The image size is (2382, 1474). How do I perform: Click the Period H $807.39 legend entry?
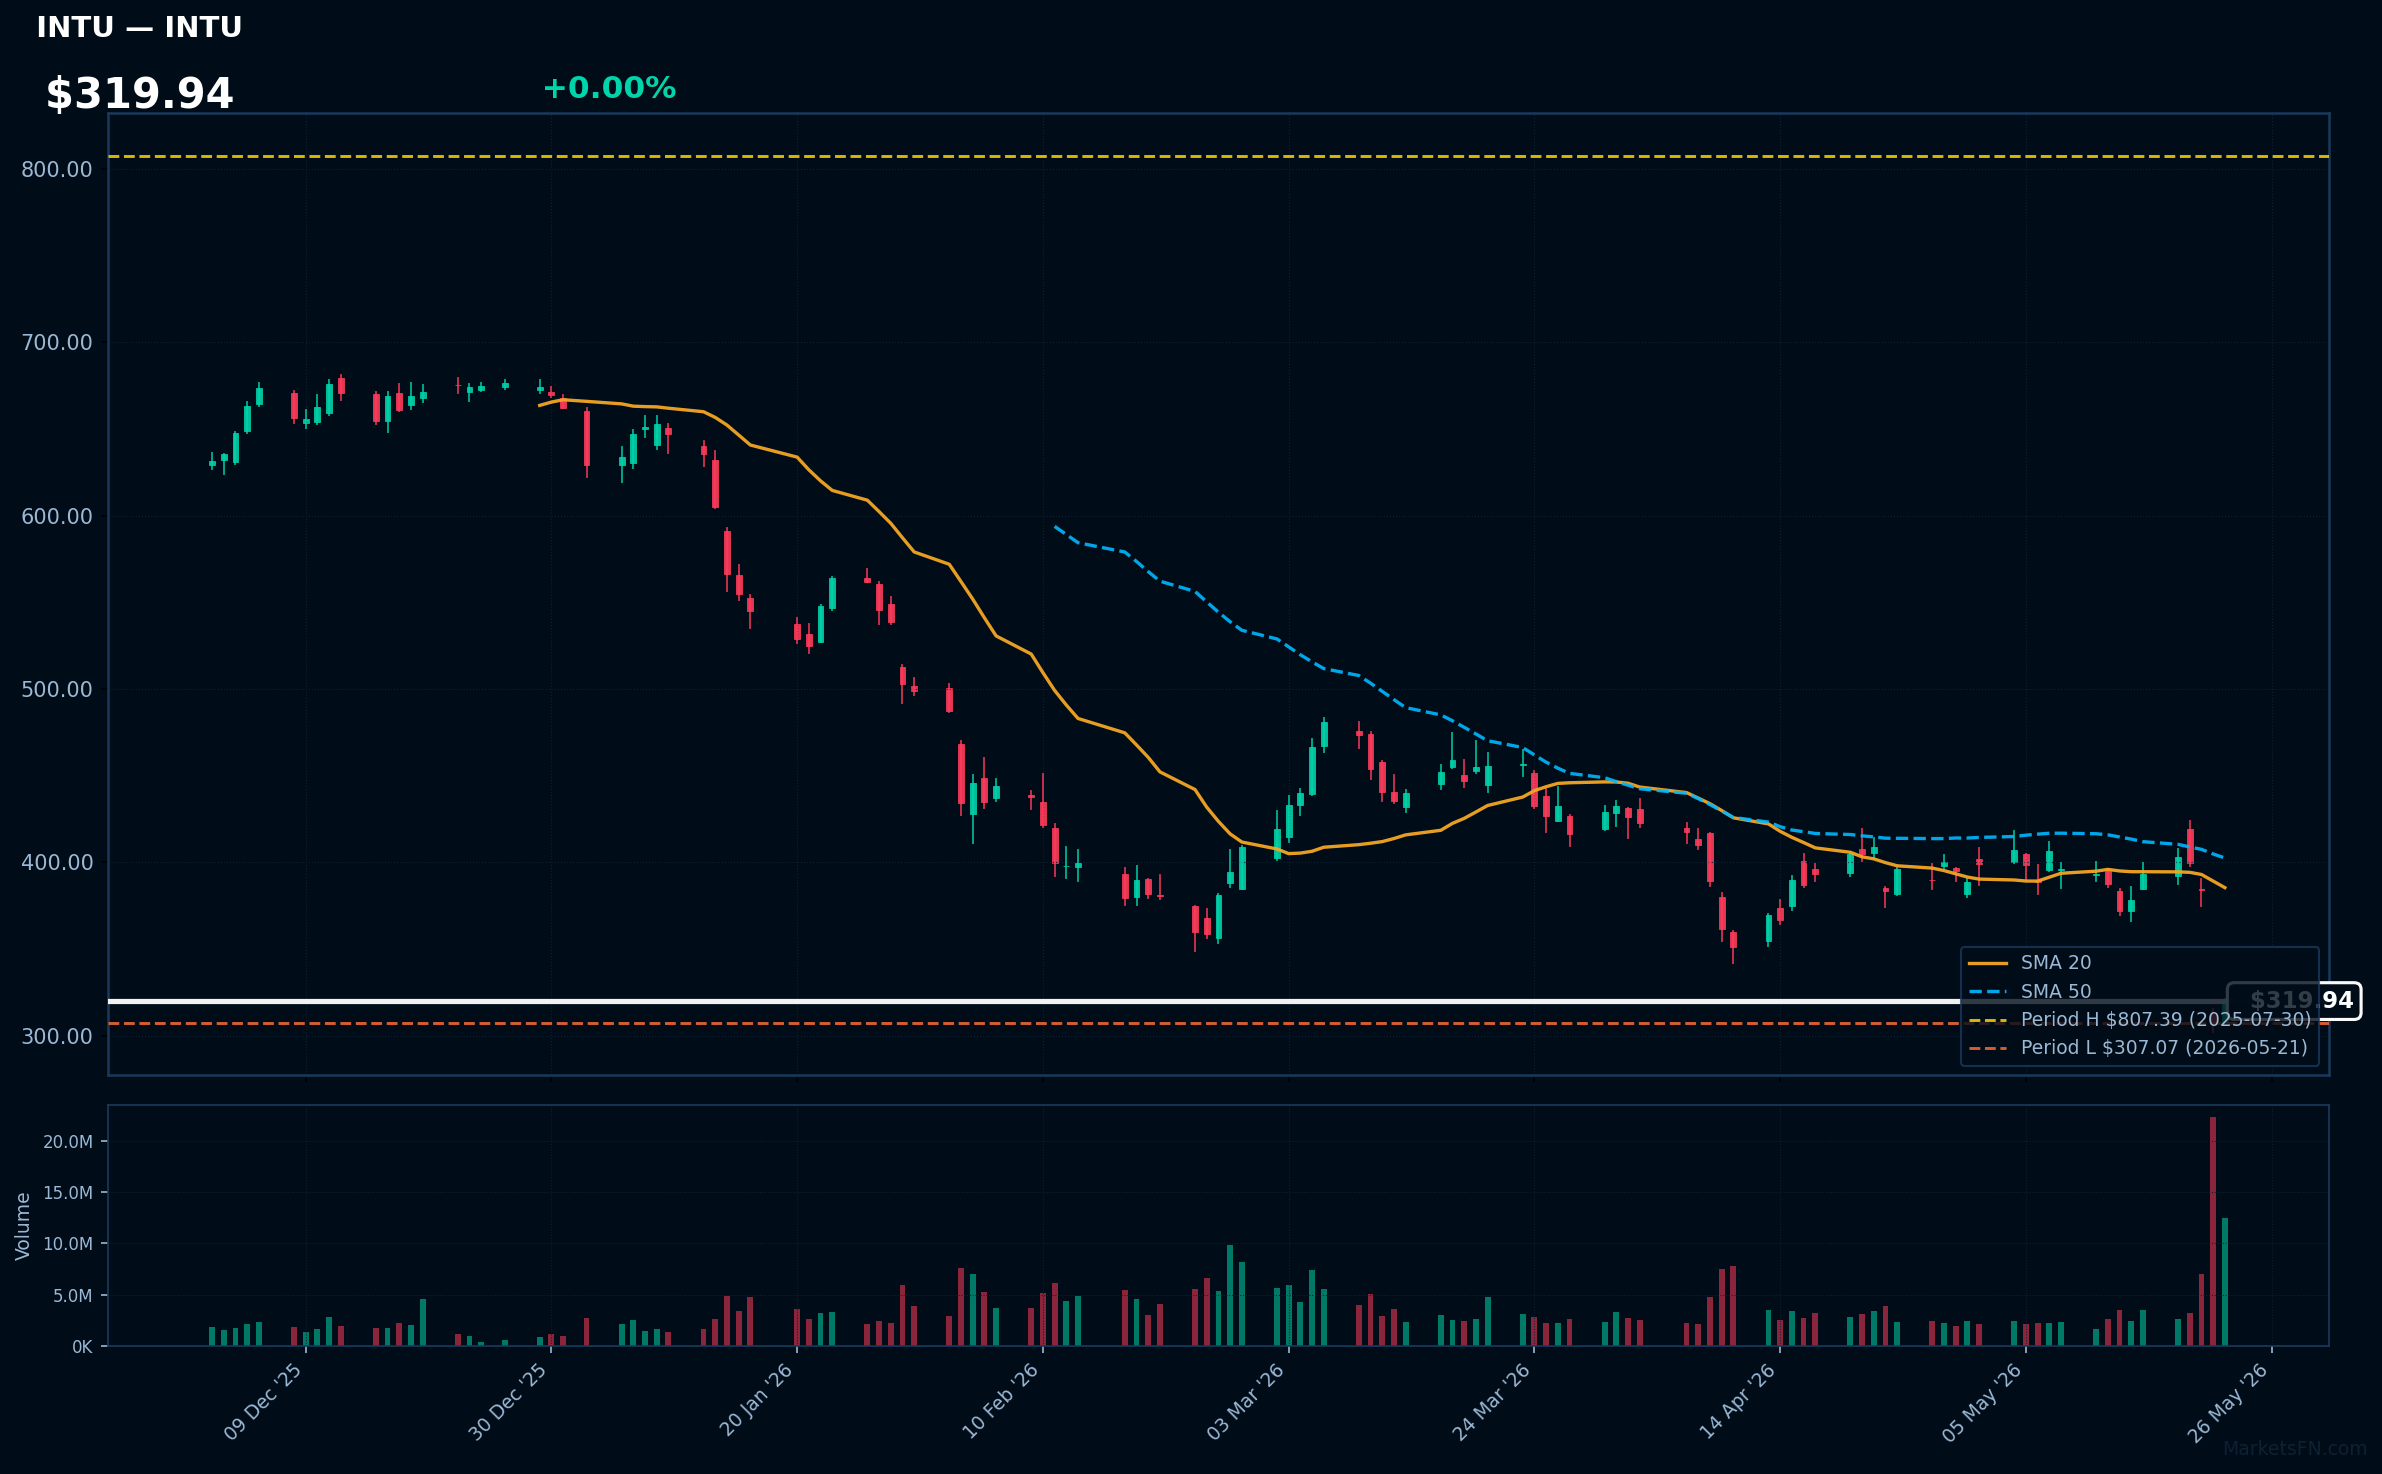click(x=2140, y=1019)
